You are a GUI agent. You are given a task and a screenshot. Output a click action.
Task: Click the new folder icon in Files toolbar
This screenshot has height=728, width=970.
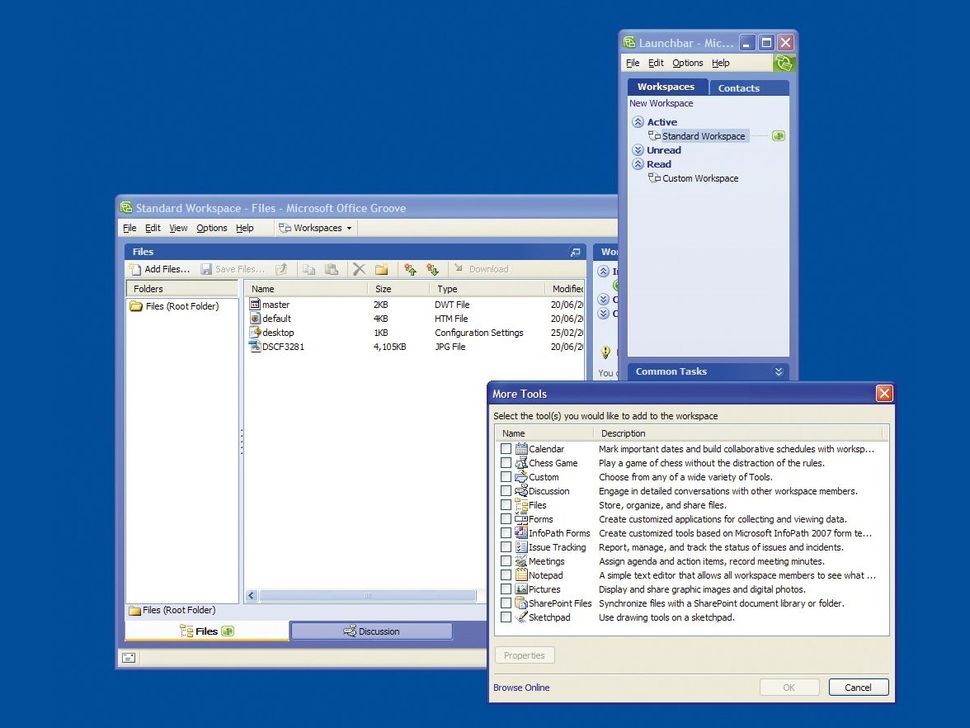tap(384, 269)
